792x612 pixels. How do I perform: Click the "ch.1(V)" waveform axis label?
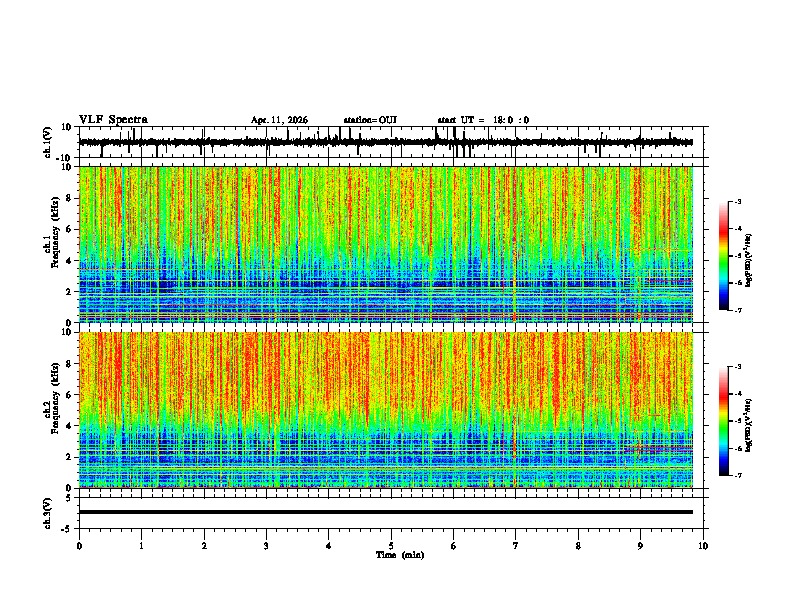click(48, 142)
